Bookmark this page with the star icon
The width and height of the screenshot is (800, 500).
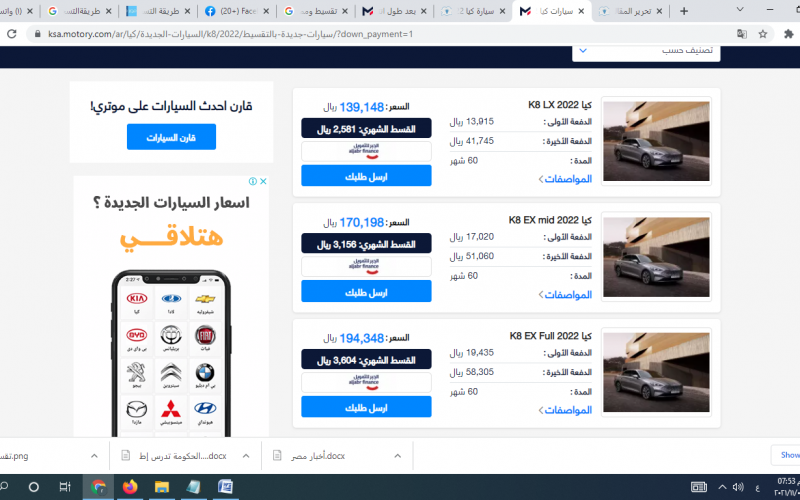(763, 34)
